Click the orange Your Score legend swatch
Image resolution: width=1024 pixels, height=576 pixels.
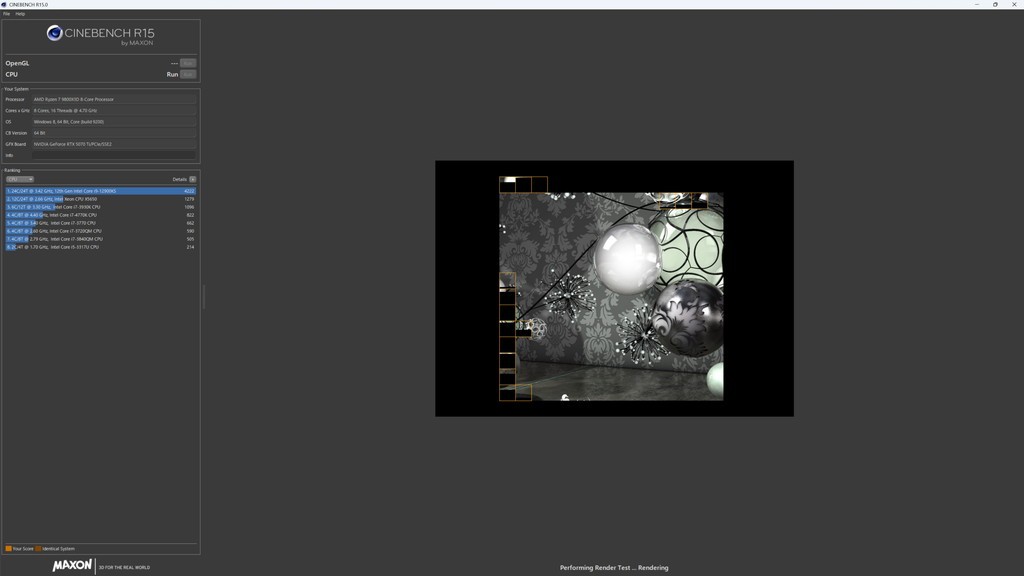pos(8,549)
